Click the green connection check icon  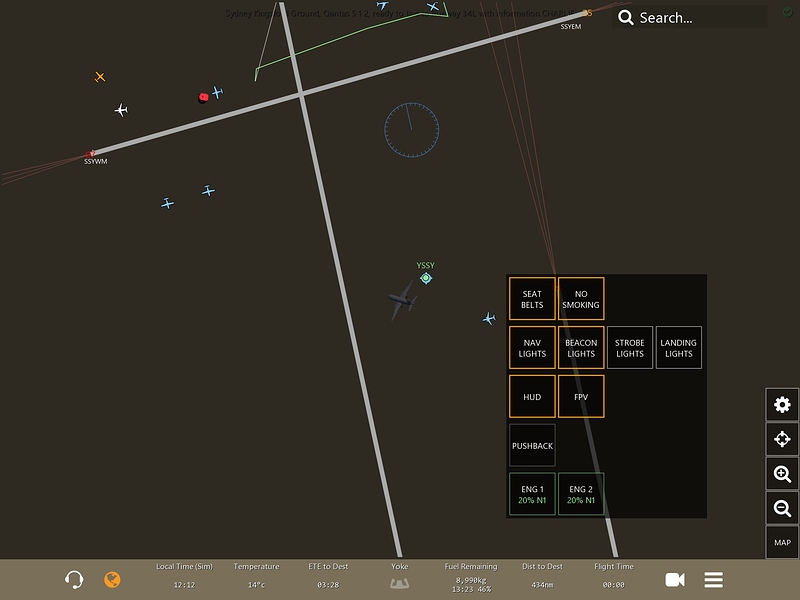point(788,12)
